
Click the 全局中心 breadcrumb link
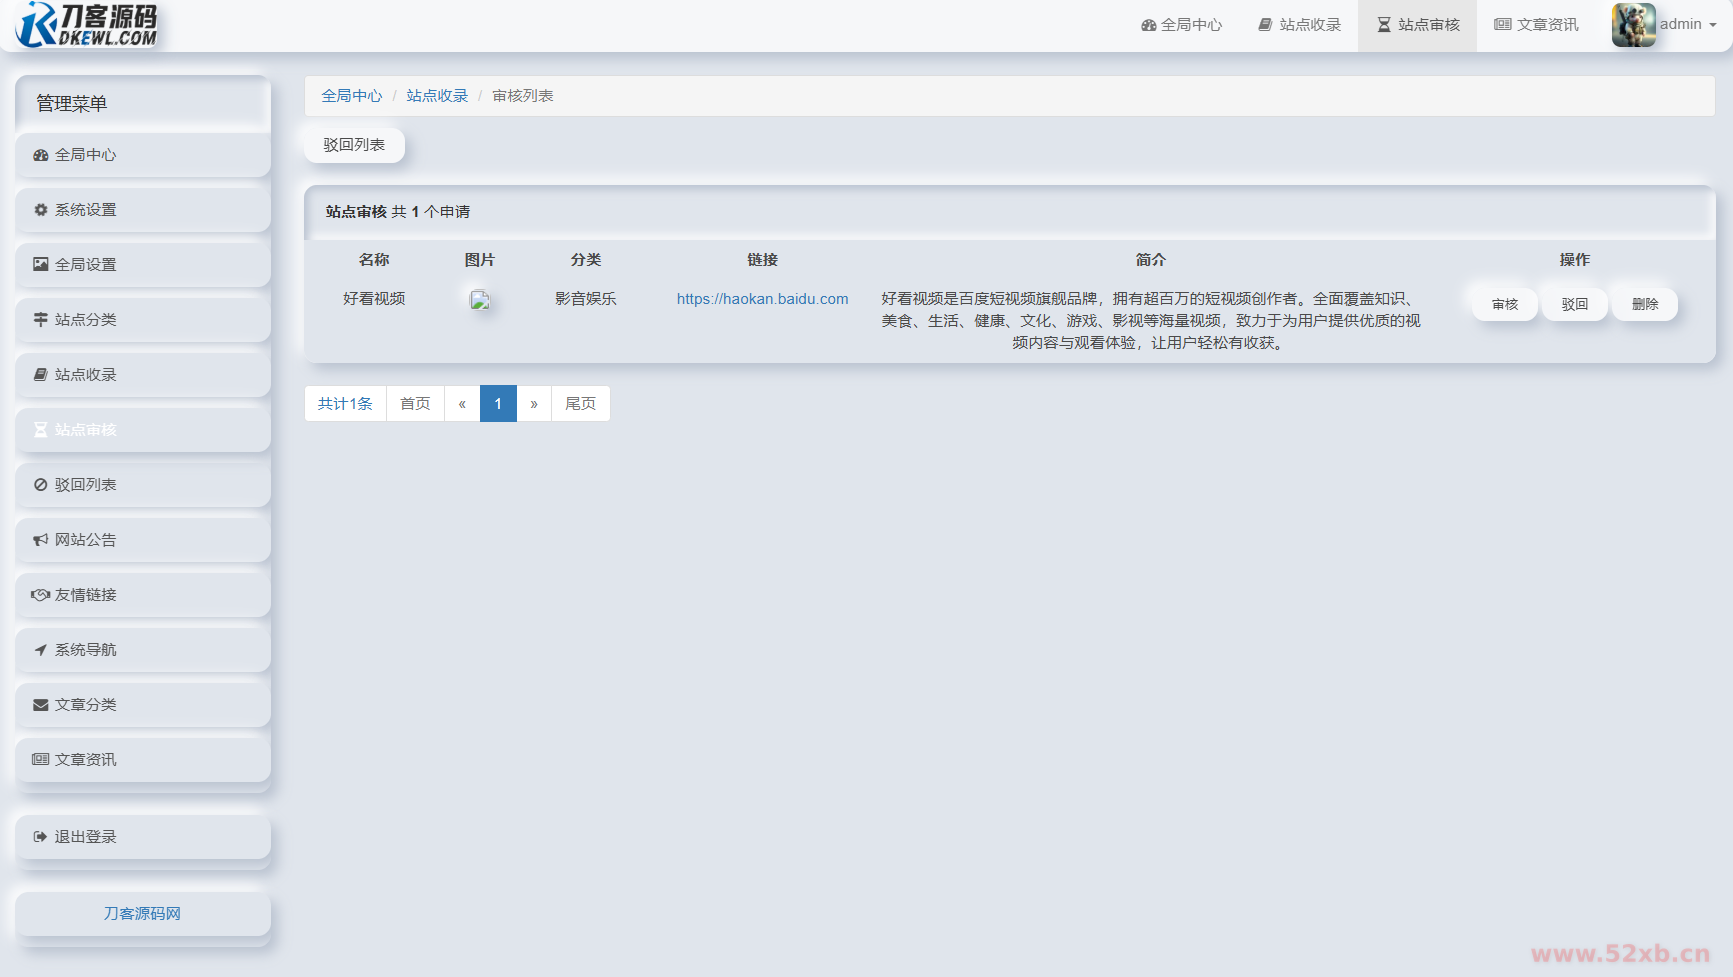[351, 96]
